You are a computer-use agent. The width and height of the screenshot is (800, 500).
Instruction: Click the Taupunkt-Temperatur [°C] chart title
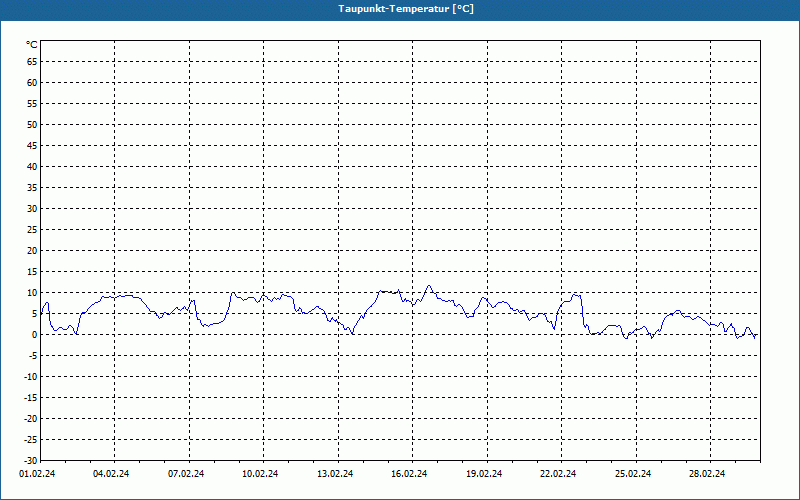coord(406,9)
